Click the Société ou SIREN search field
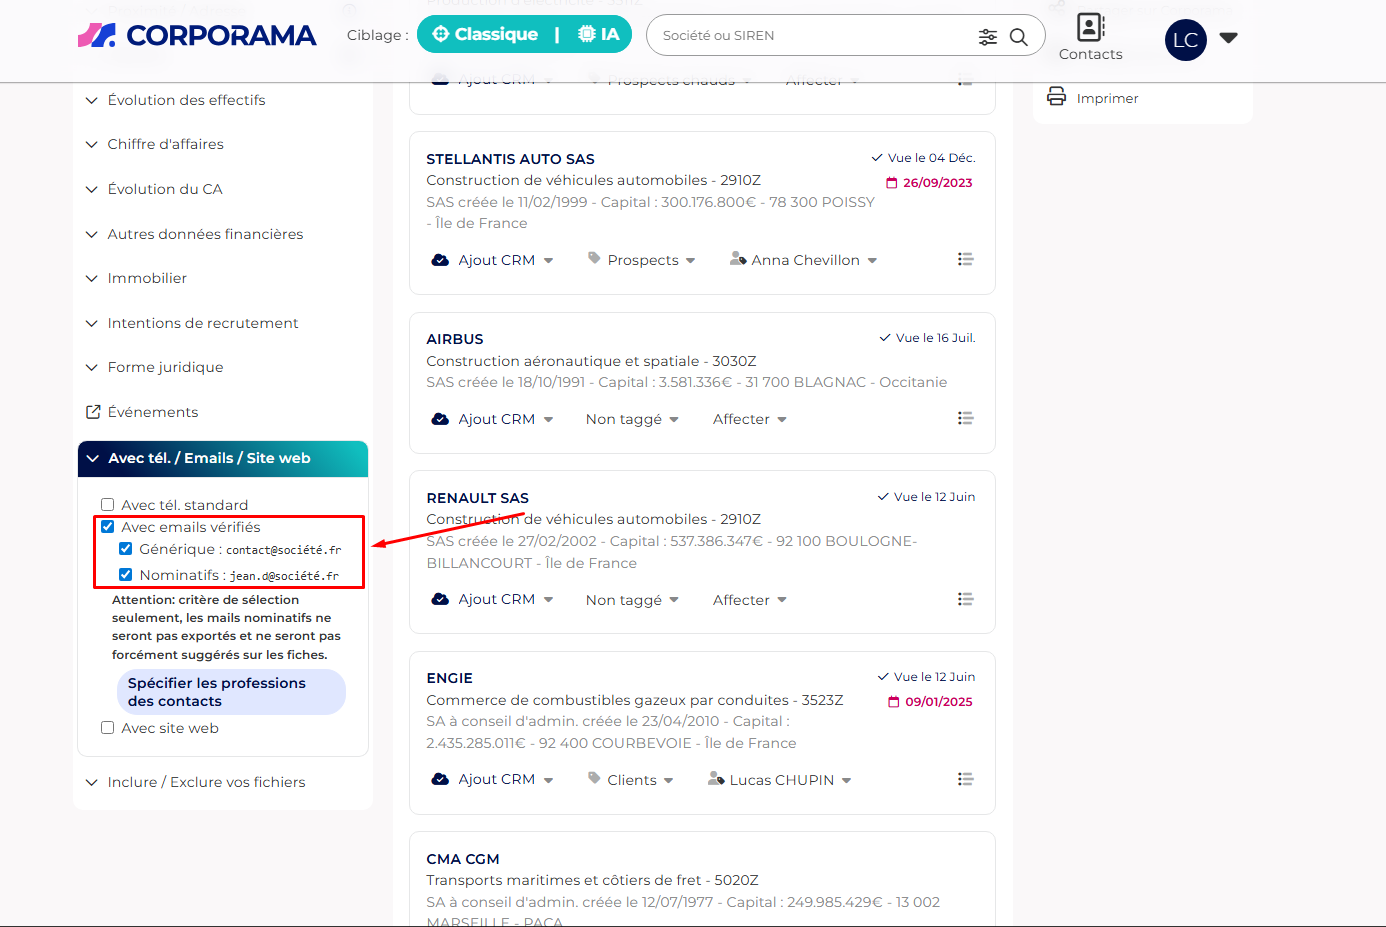 click(x=810, y=36)
